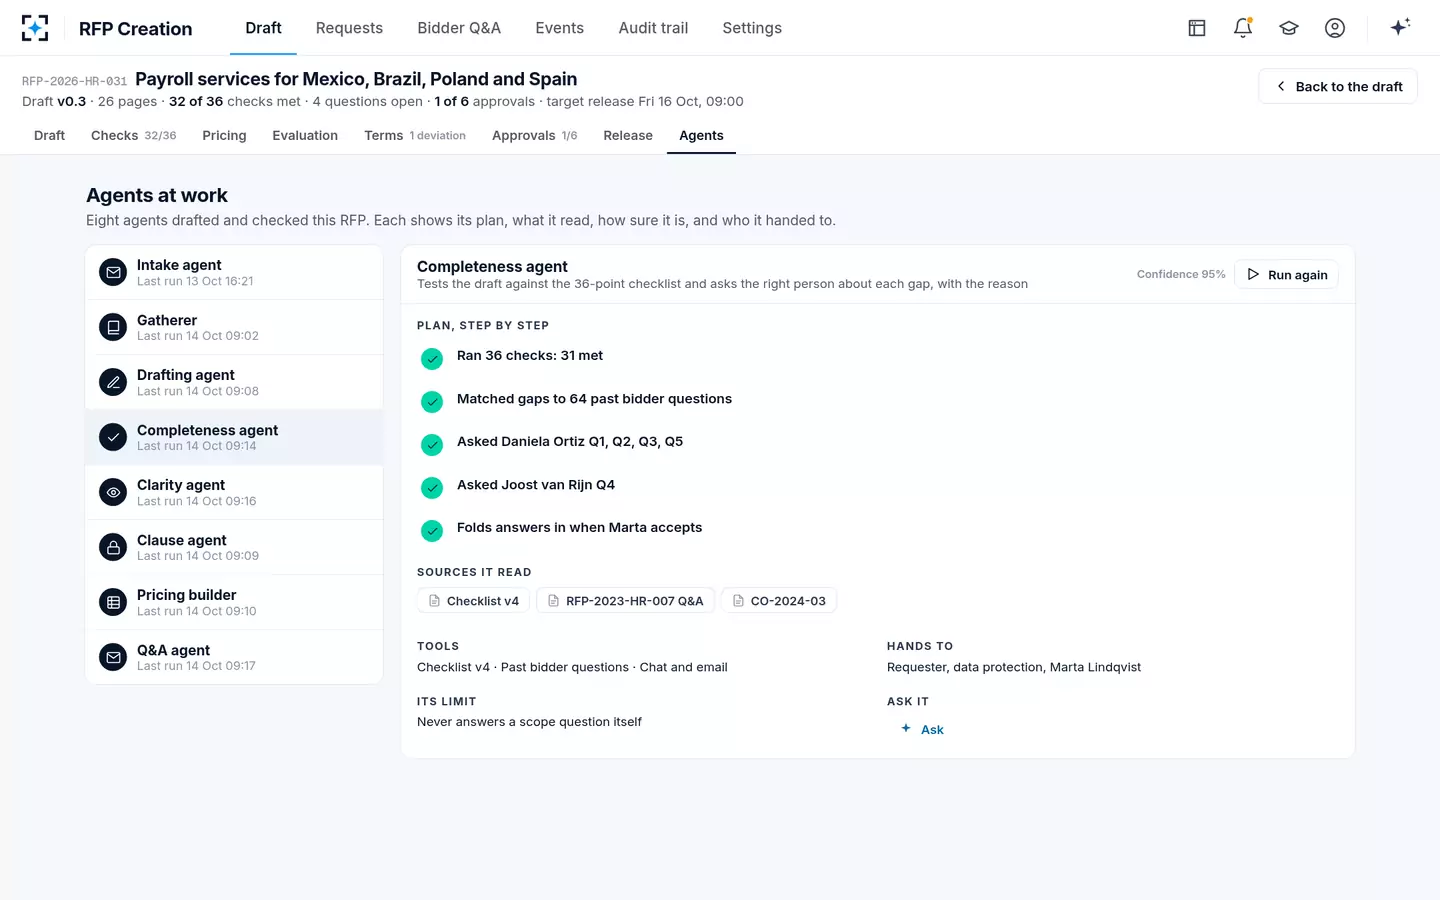Switch to the Evaluation sub-tab
The width and height of the screenshot is (1440, 900).
(305, 136)
